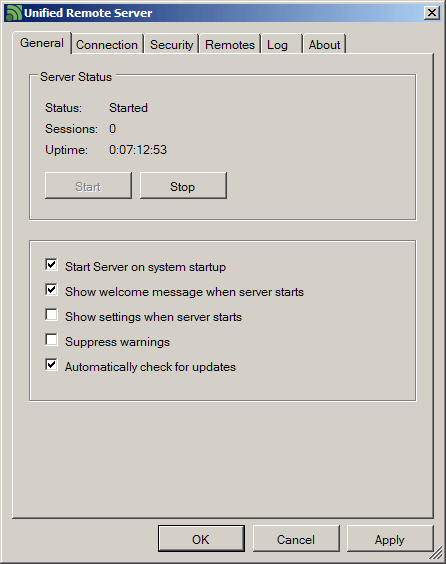The image size is (446, 564).
Task: Disable Start Server on system startup
Action: click(x=51, y=265)
